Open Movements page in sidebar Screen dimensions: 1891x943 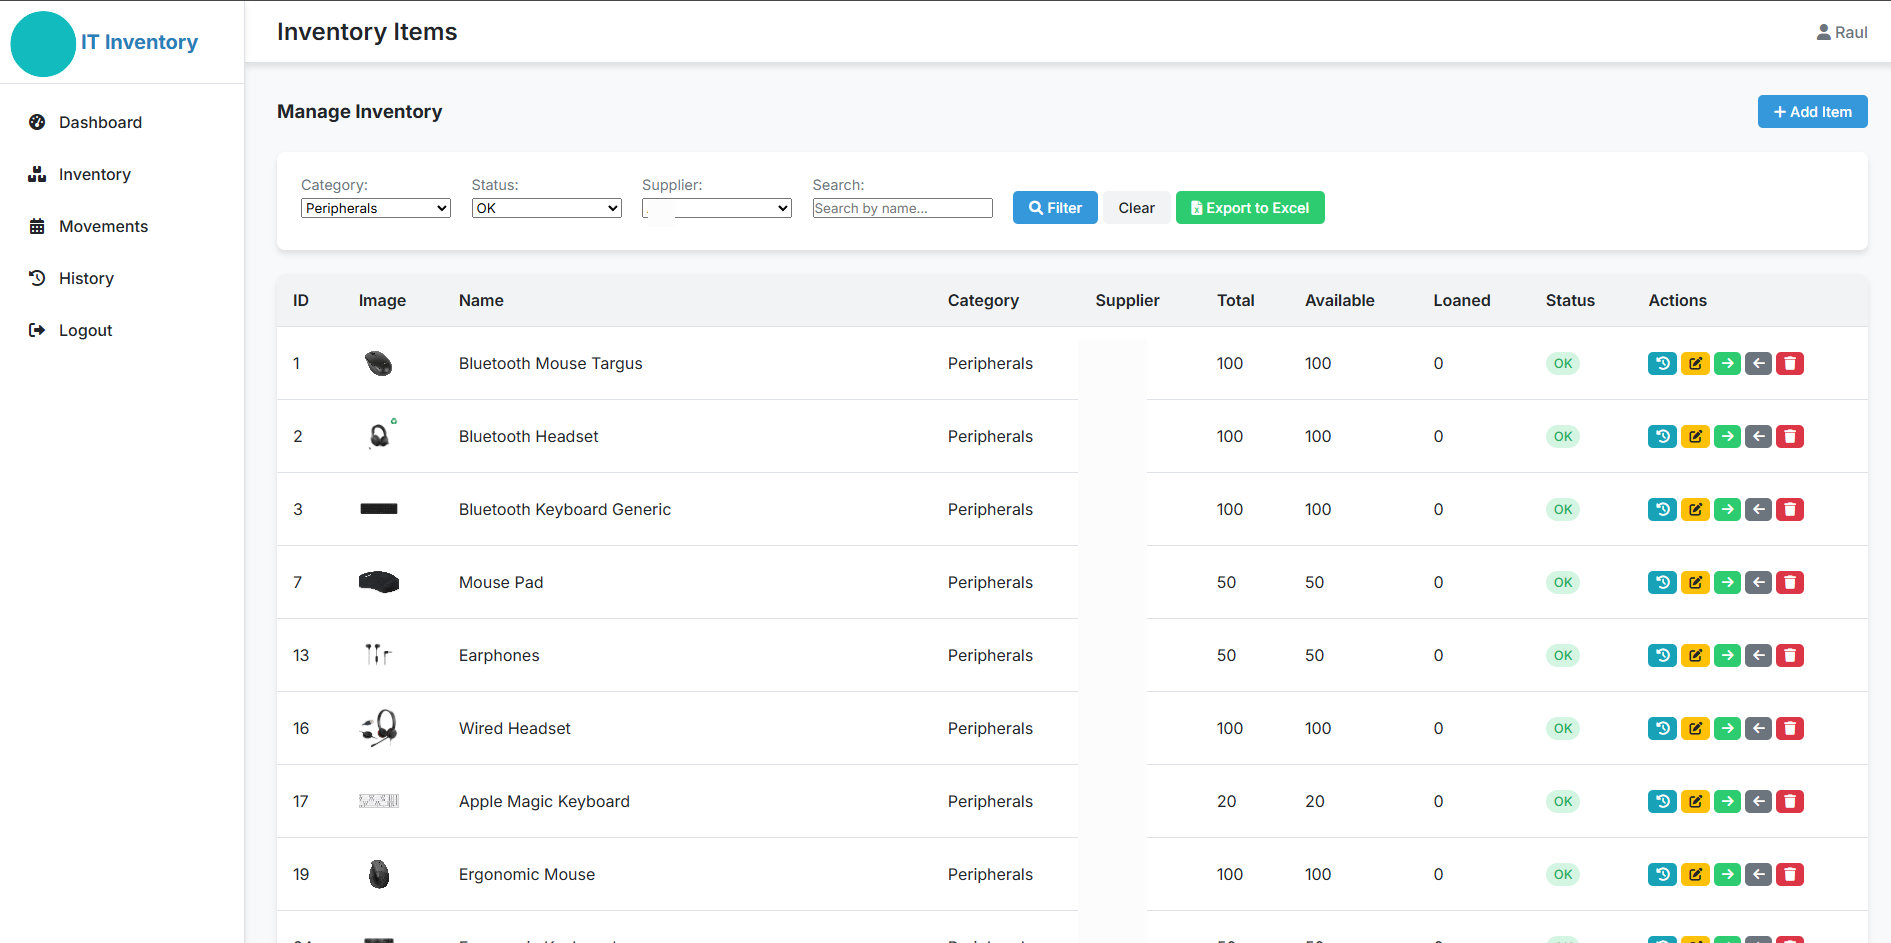coord(103,226)
